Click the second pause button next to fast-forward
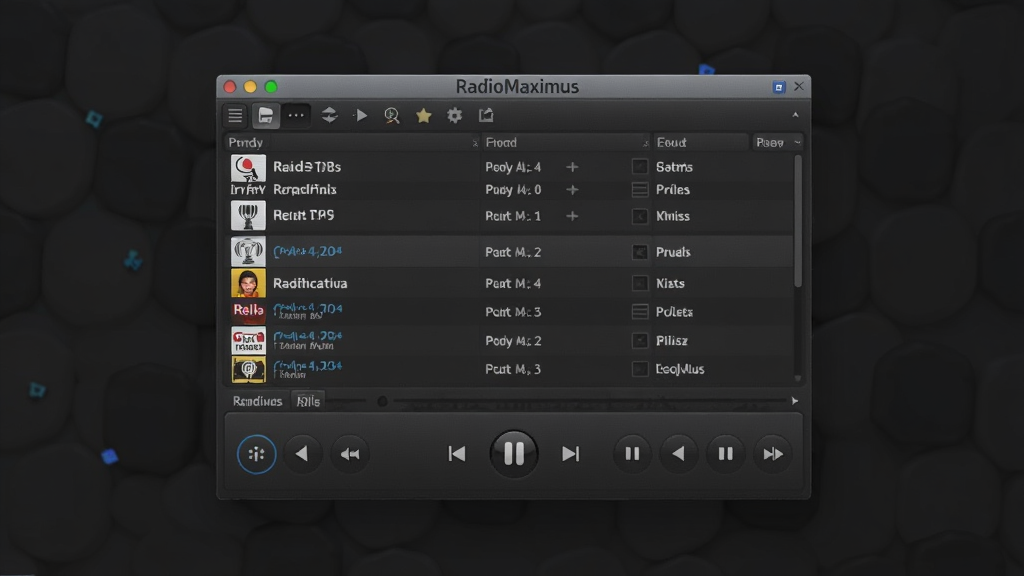 (x=726, y=454)
